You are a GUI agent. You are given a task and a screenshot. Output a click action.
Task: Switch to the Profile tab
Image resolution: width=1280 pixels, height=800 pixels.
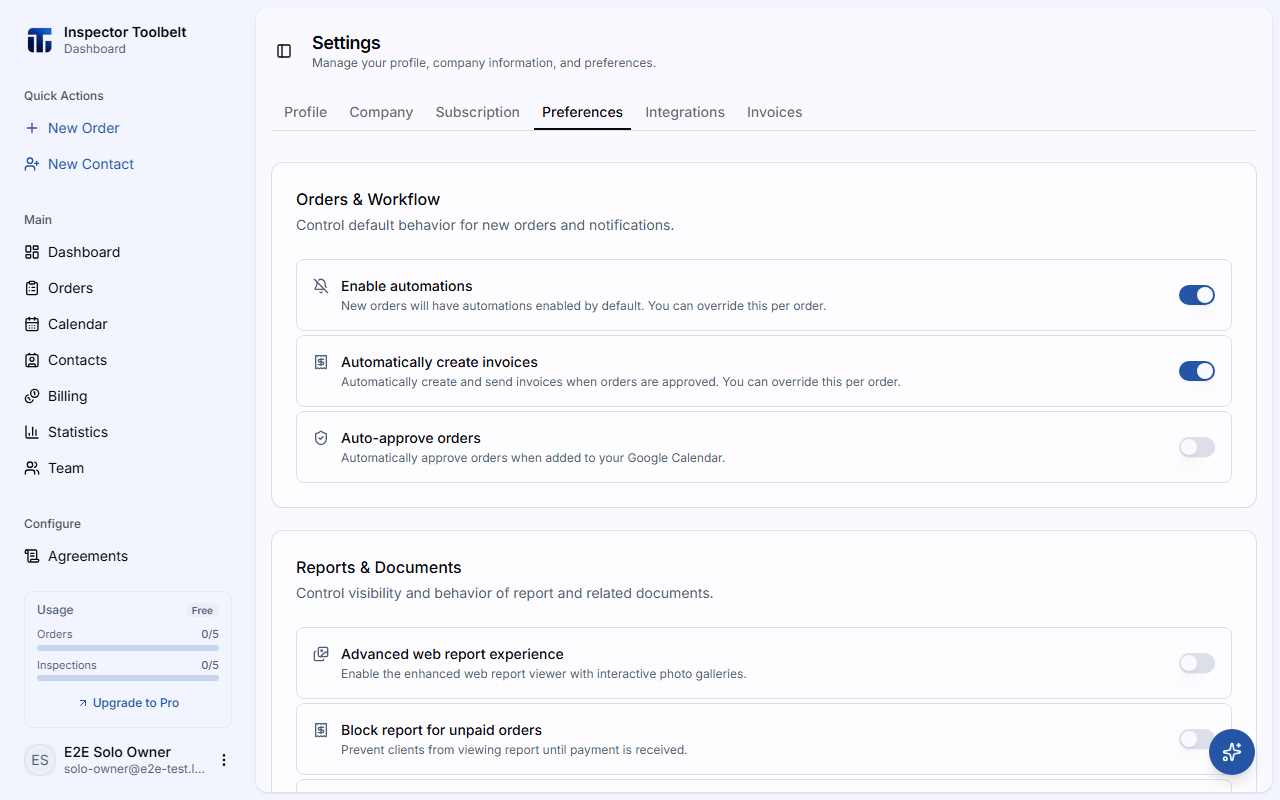306,112
